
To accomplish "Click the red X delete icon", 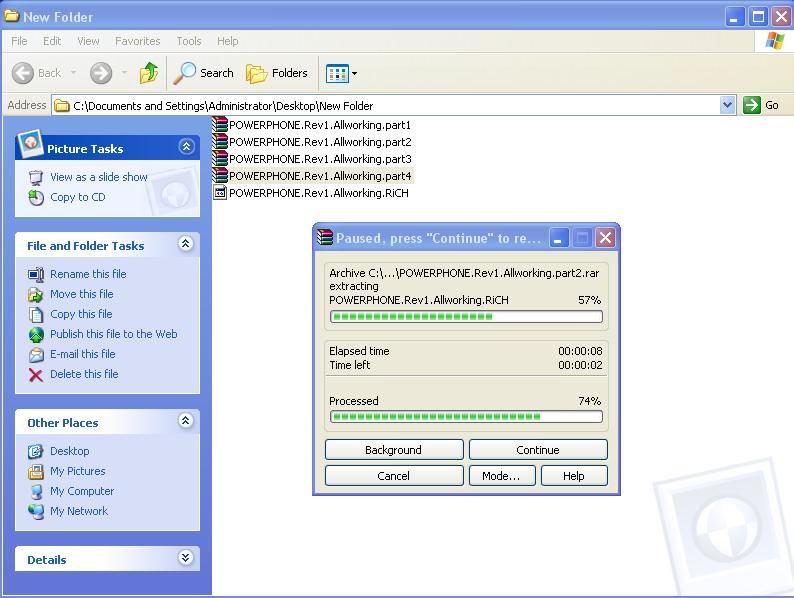I will click(36, 375).
